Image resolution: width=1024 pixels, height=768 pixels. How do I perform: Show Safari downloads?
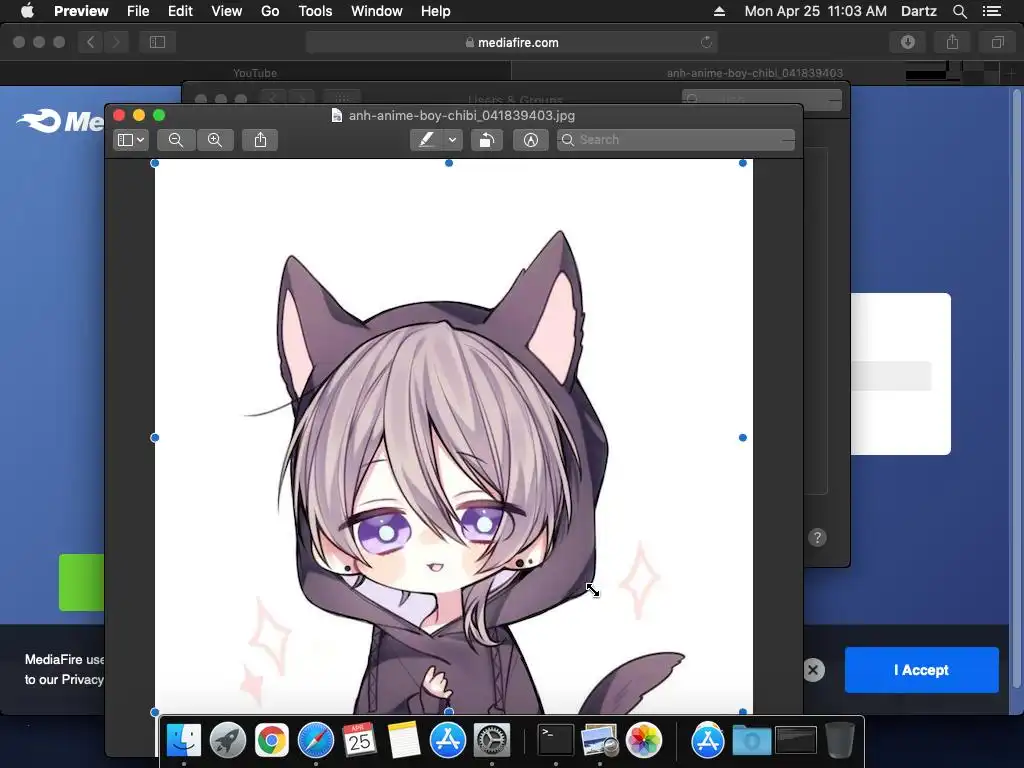click(x=908, y=42)
